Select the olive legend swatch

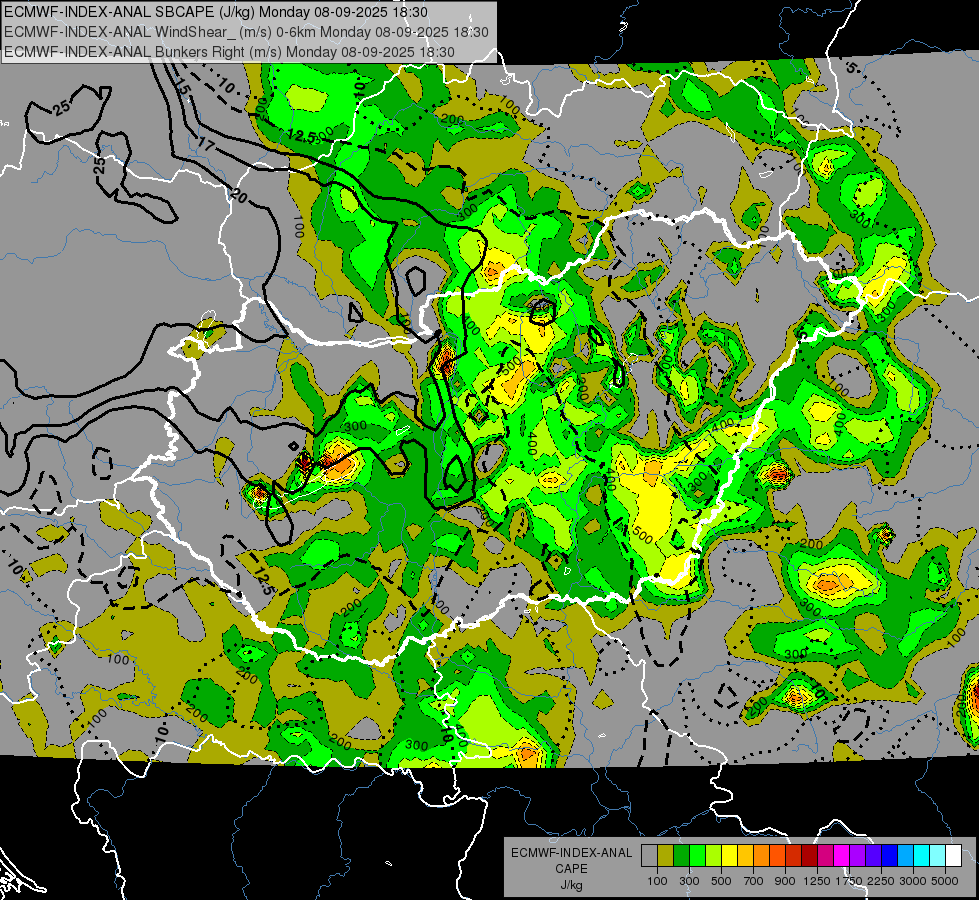pyautogui.click(x=666, y=856)
